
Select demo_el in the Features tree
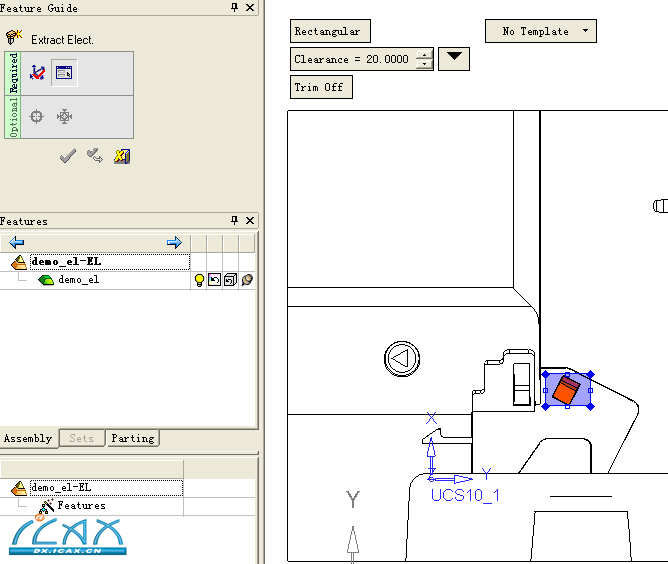click(78, 280)
